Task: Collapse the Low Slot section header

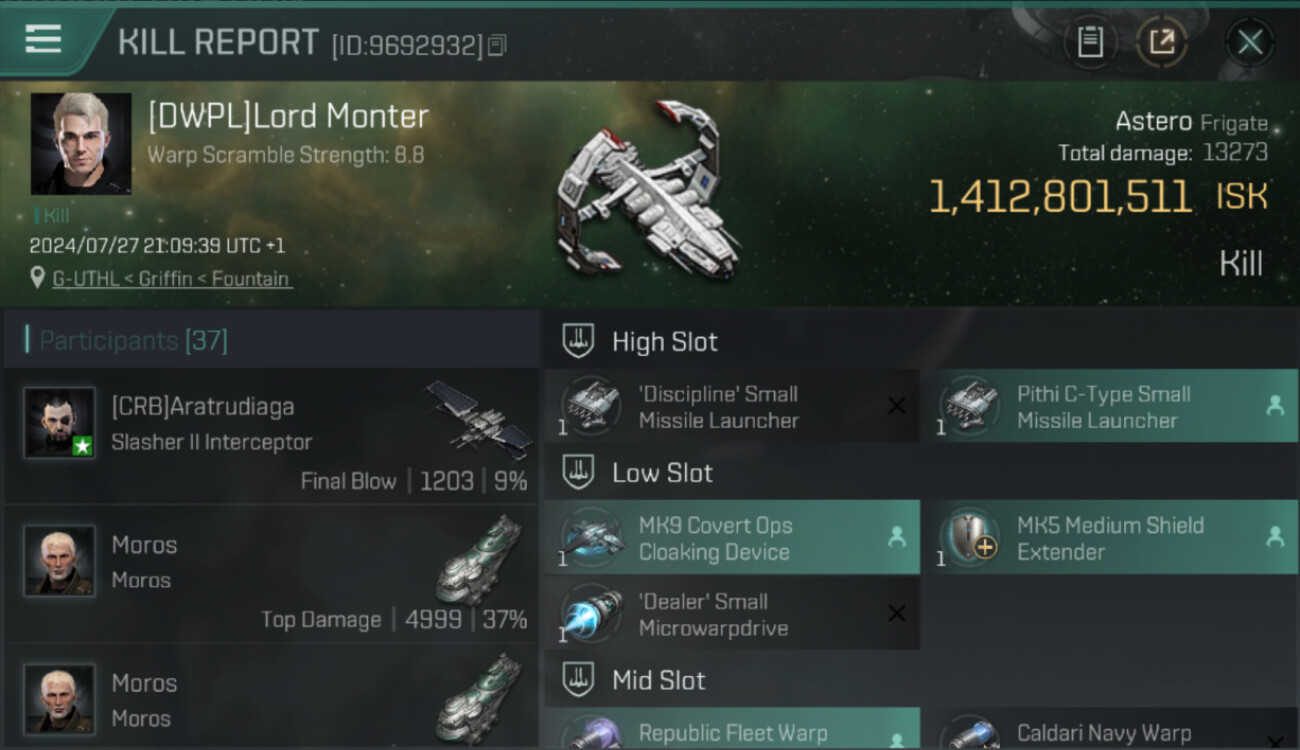Action: coord(920,473)
